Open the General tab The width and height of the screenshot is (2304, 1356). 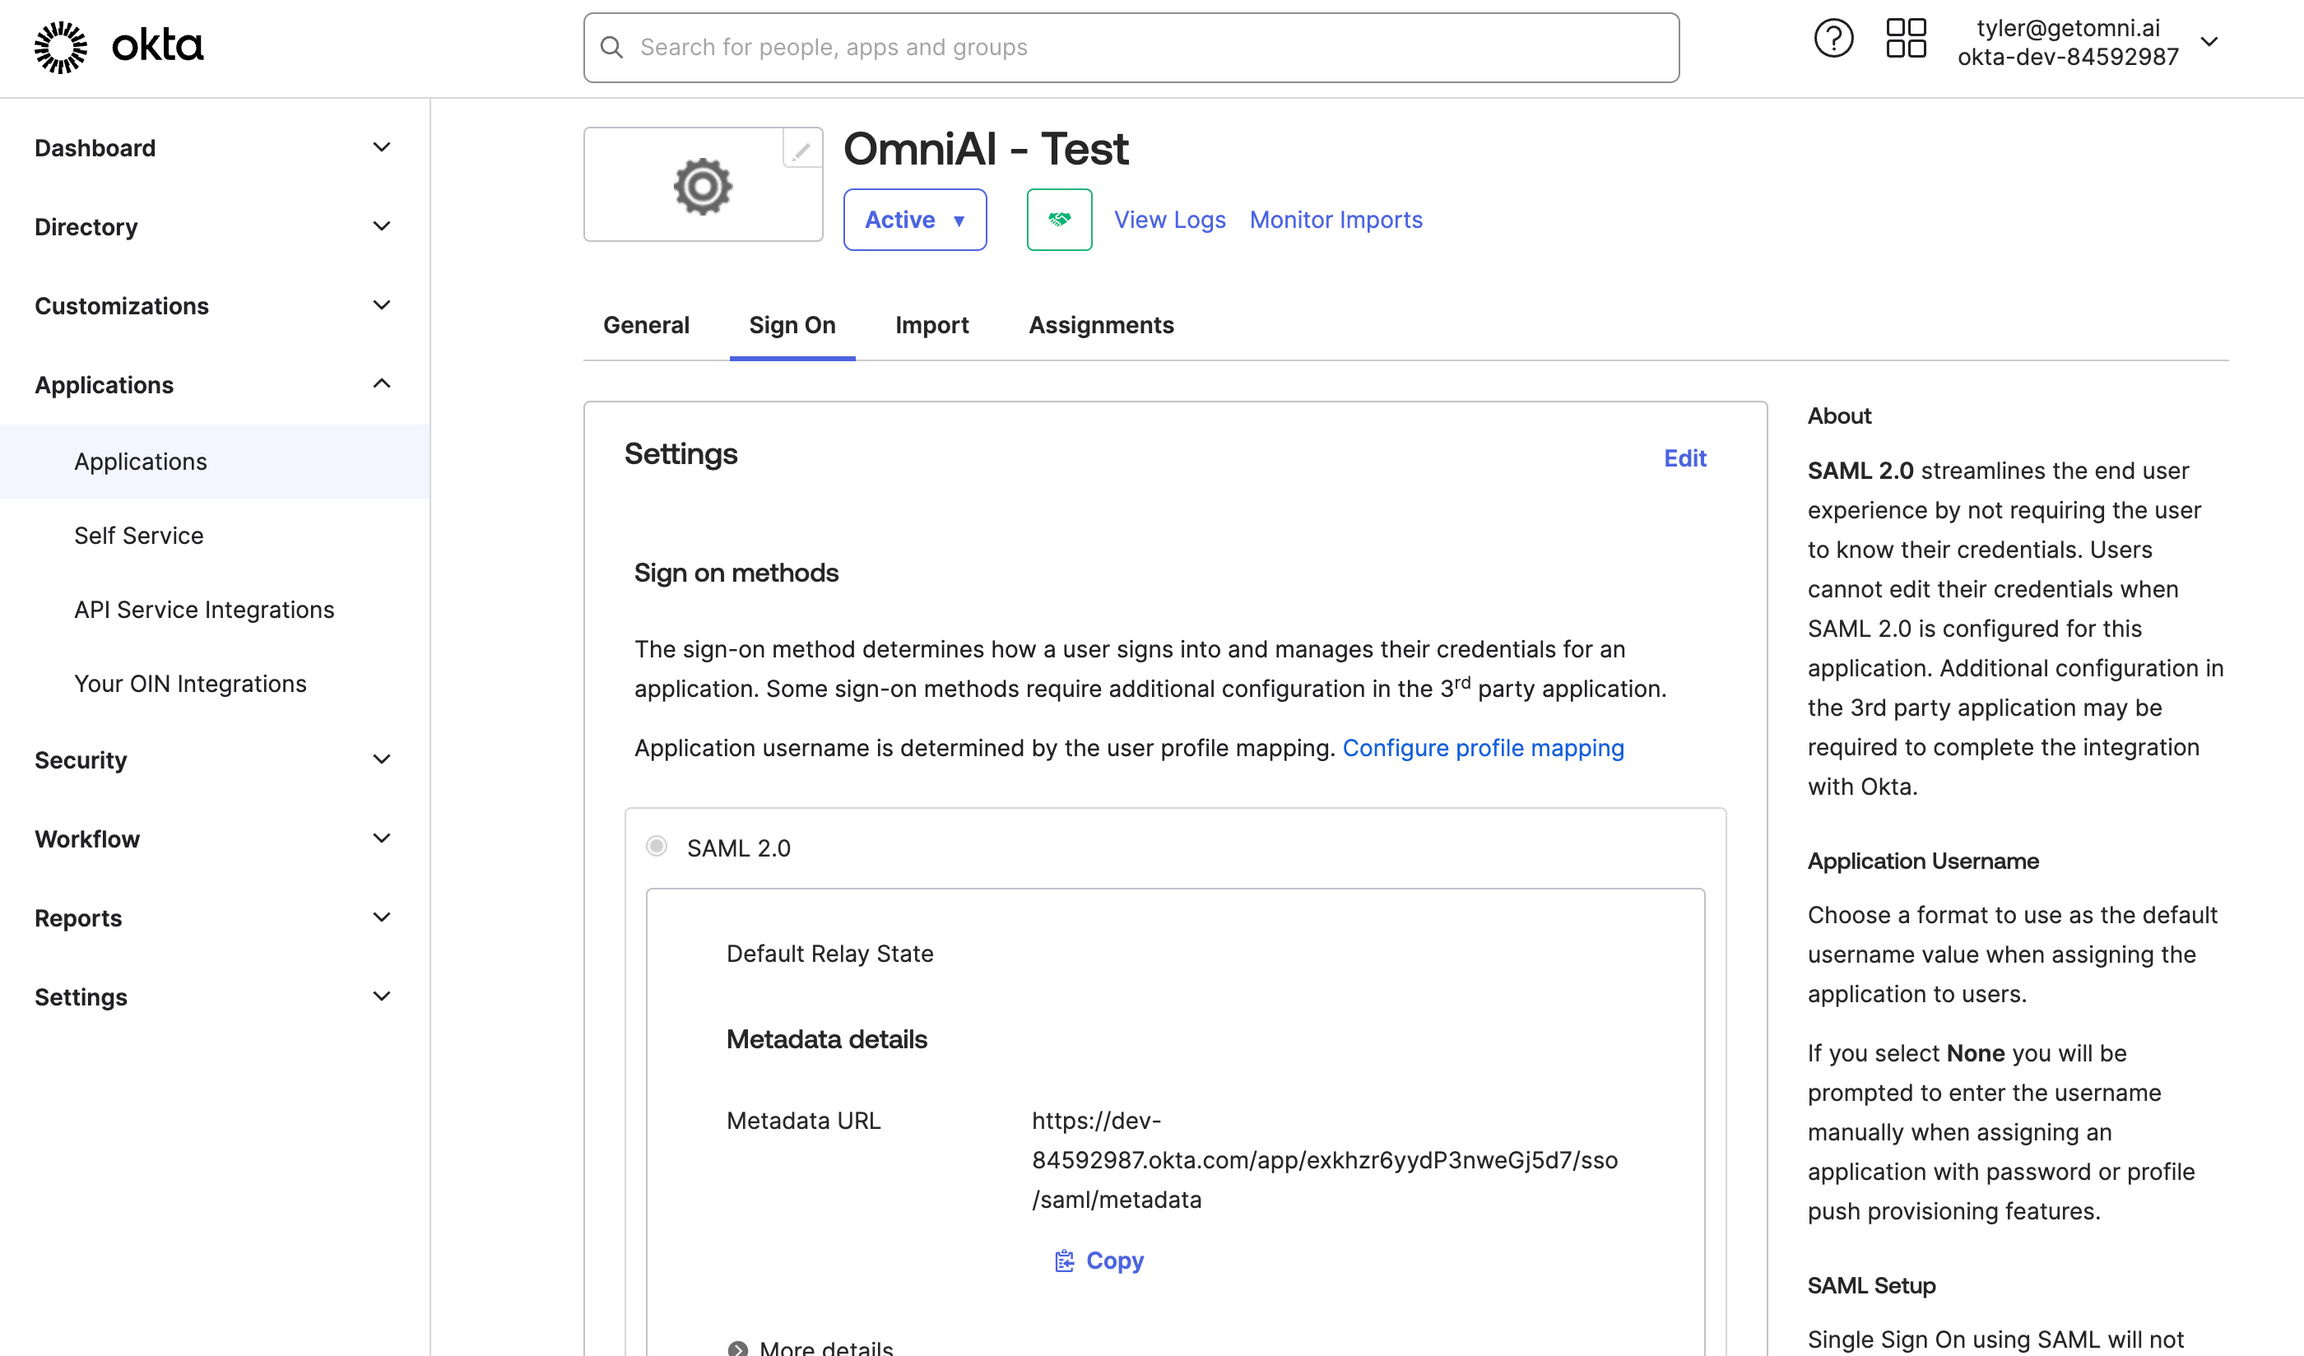click(x=647, y=324)
